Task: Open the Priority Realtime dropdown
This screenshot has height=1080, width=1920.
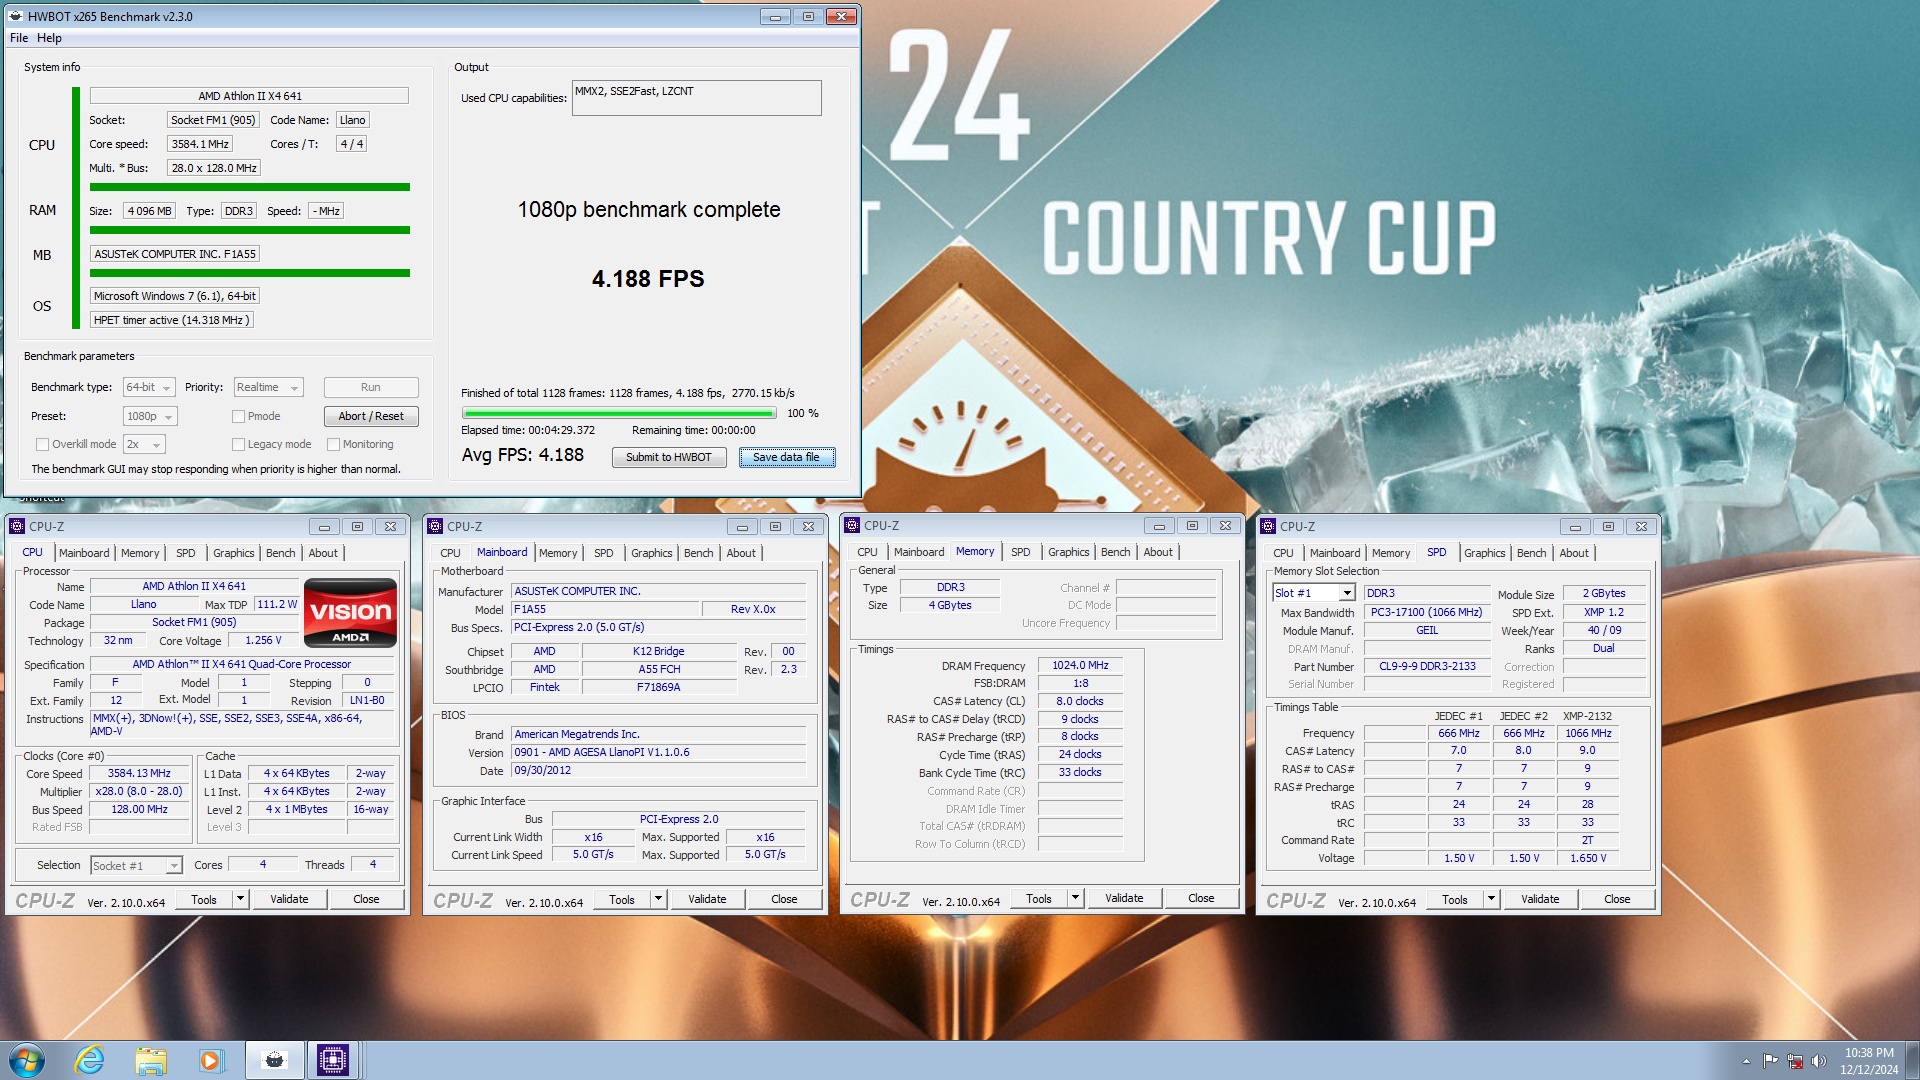Action: (268, 387)
